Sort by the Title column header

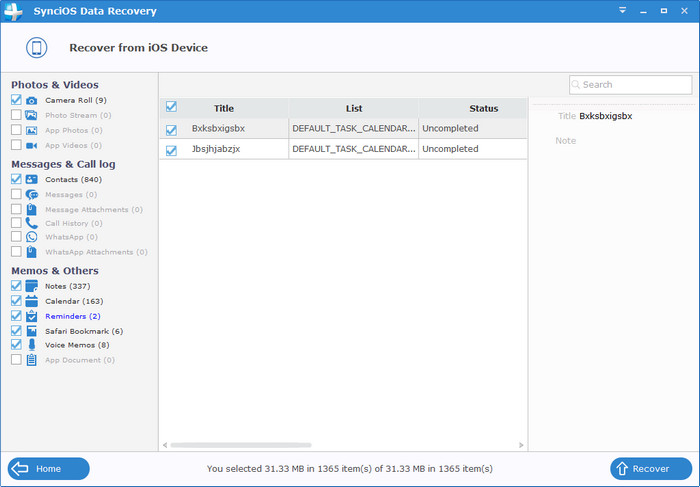(224, 108)
